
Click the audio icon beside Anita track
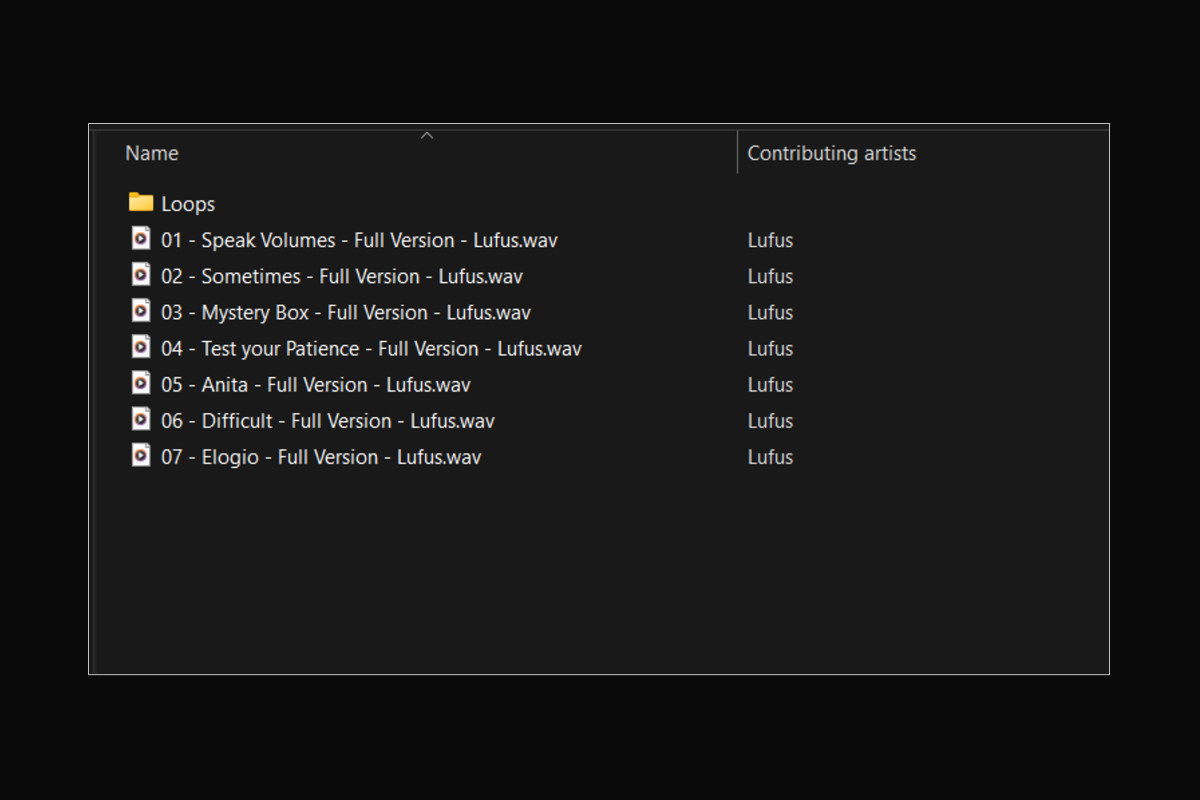tap(141, 383)
